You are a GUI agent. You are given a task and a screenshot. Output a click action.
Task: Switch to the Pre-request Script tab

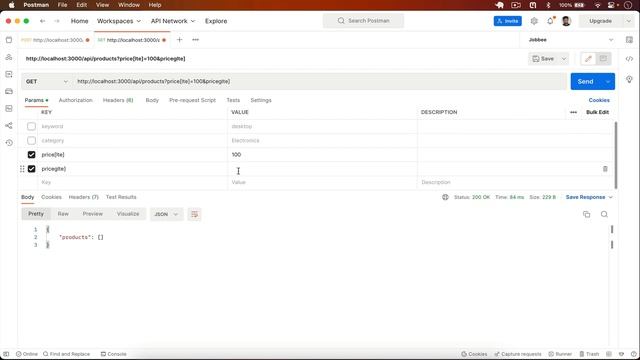click(192, 100)
